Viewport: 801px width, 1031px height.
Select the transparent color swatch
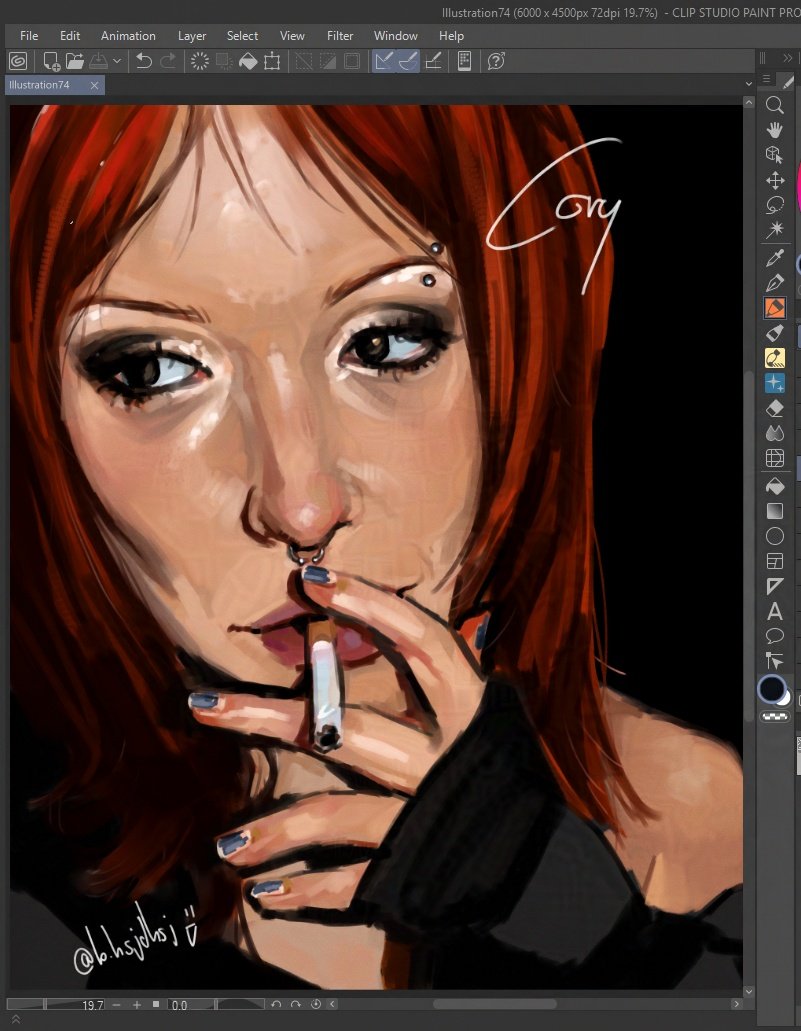775,717
